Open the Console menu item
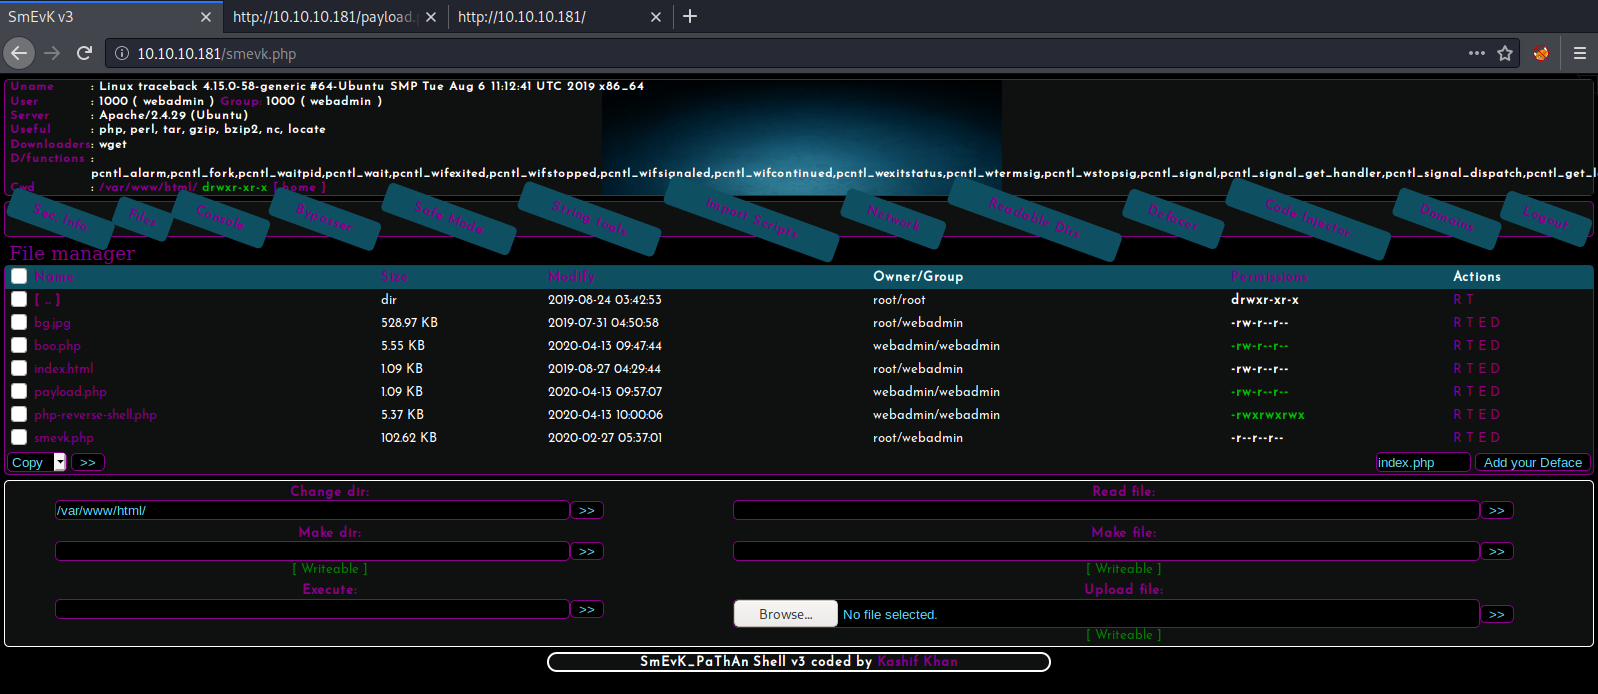1598x694 pixels. [220, 217]
